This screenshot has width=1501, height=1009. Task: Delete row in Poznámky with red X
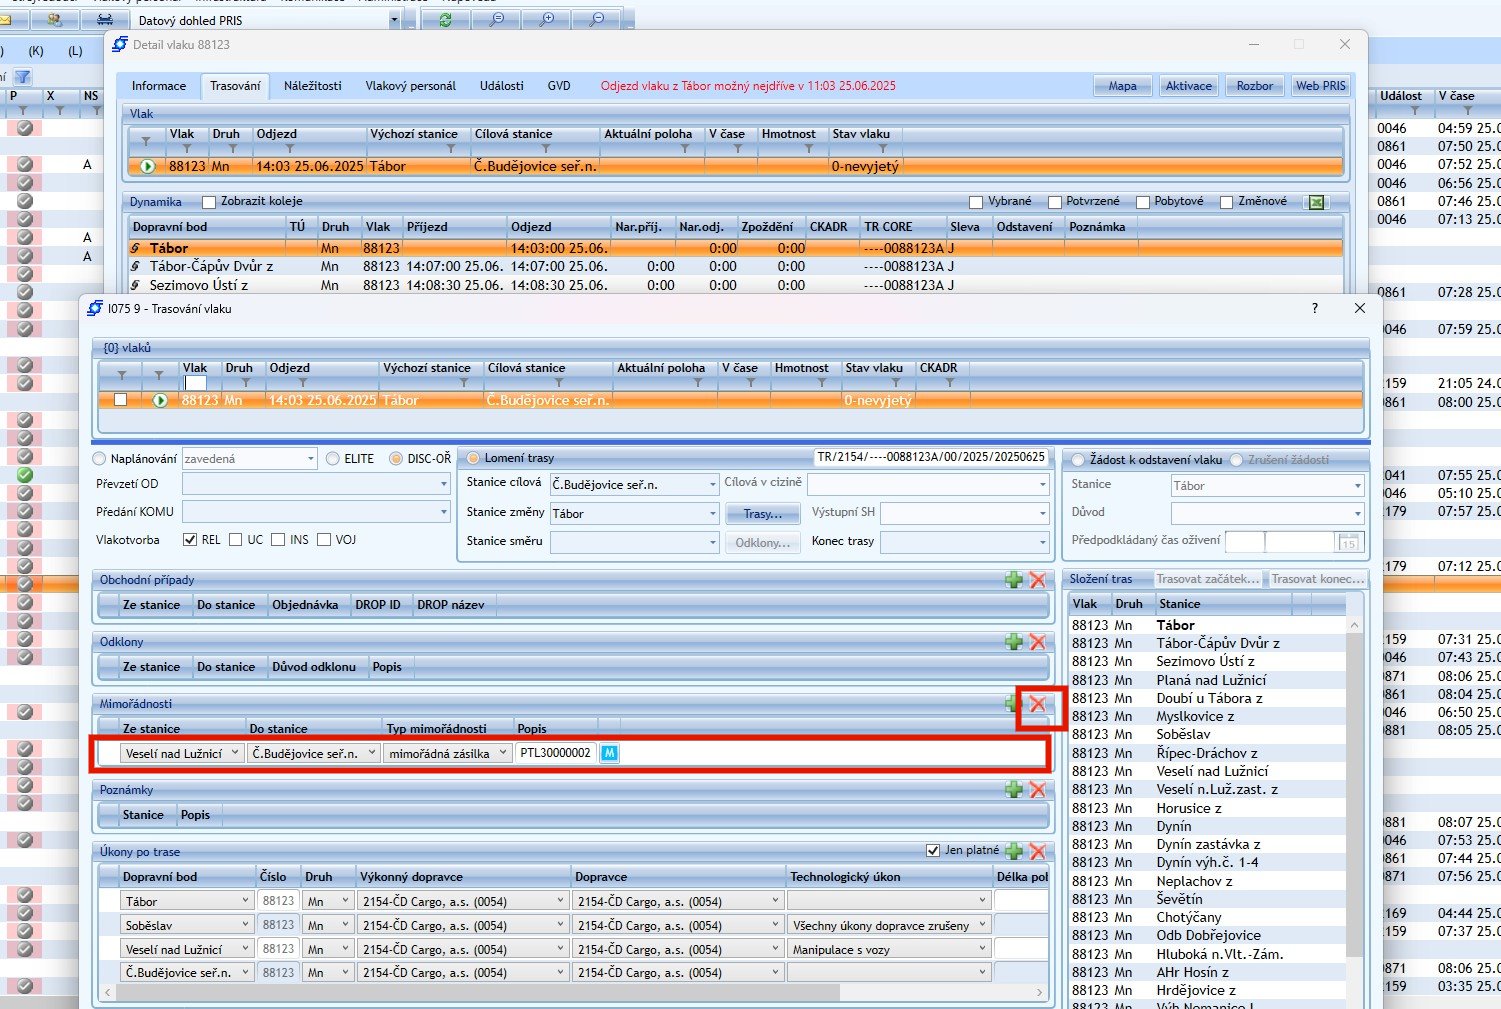point(1038,790)
